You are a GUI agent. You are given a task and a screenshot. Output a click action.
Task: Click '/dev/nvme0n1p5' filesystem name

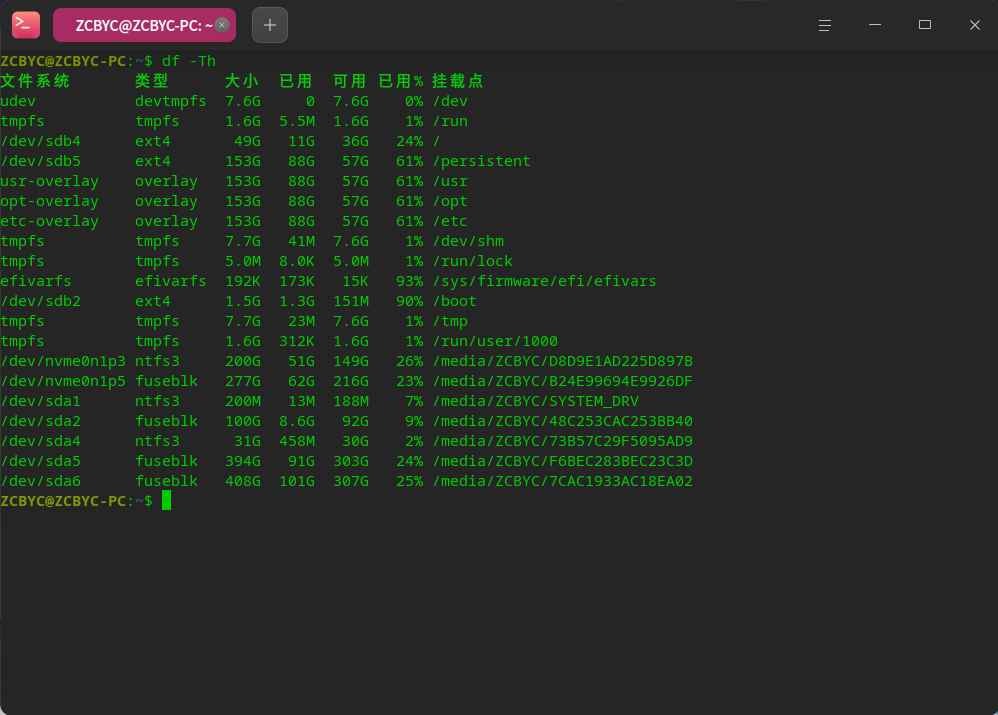click(x=63, y=381)
